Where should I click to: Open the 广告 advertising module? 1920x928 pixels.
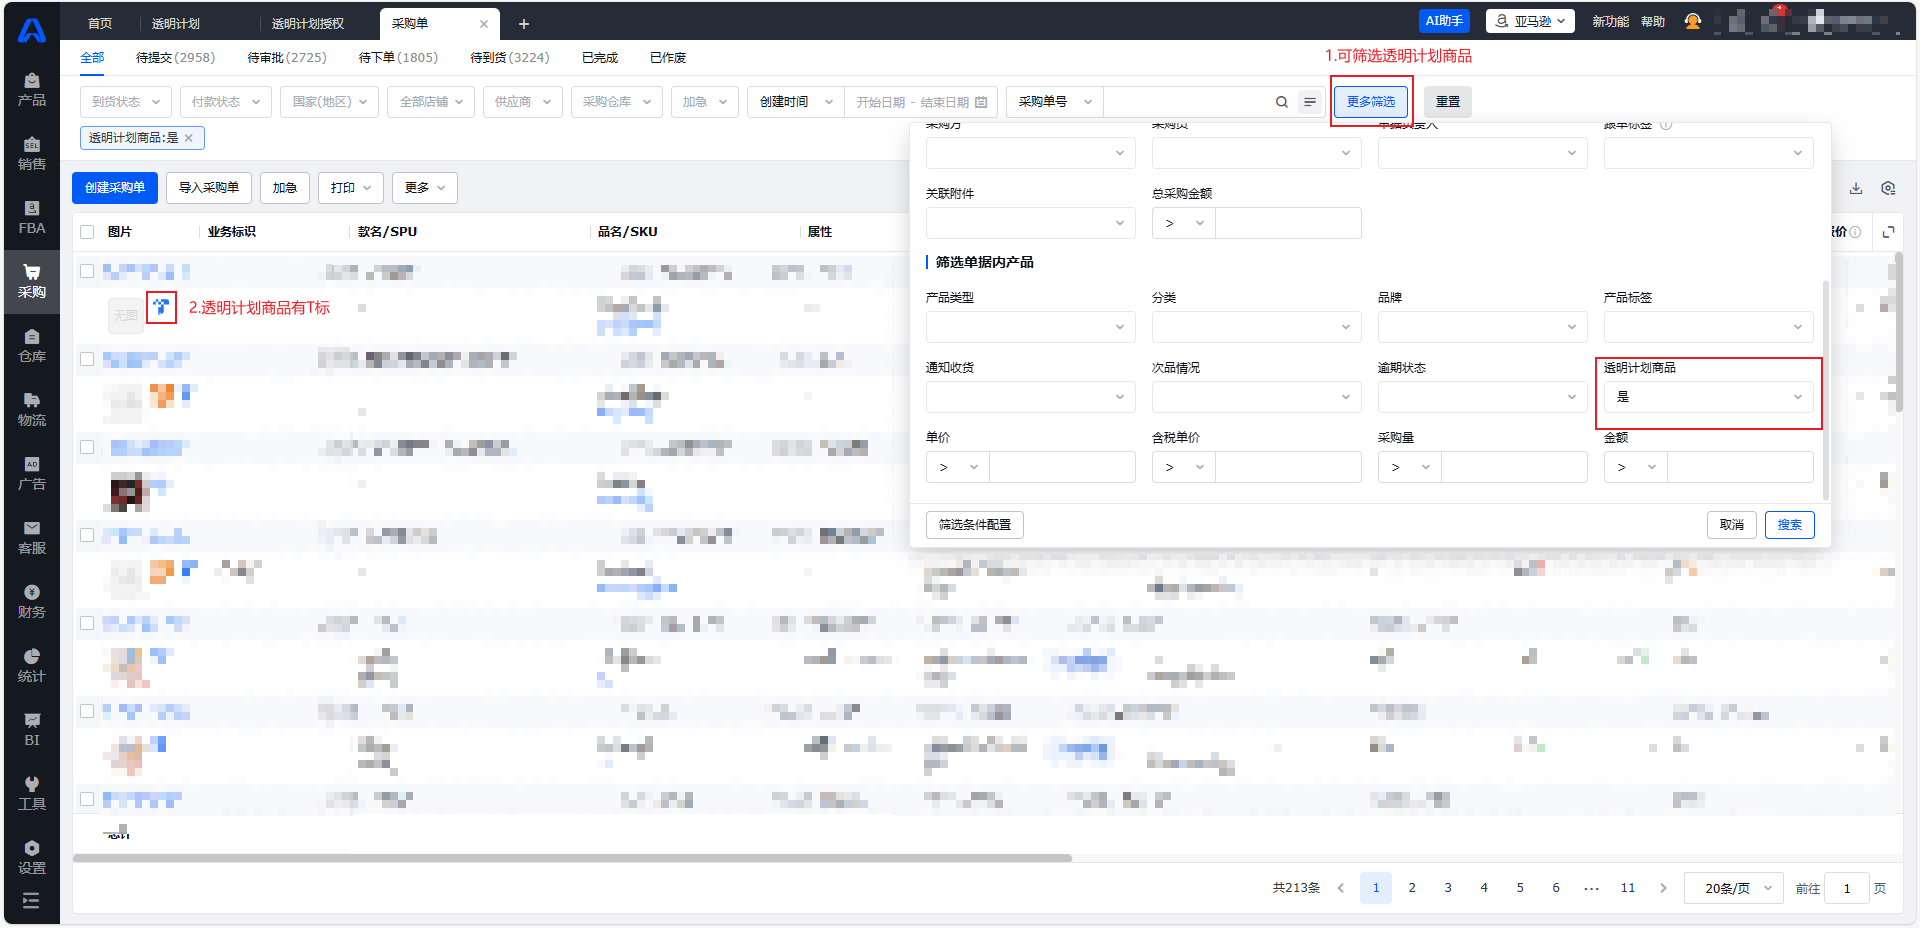(x=31, y=473)
